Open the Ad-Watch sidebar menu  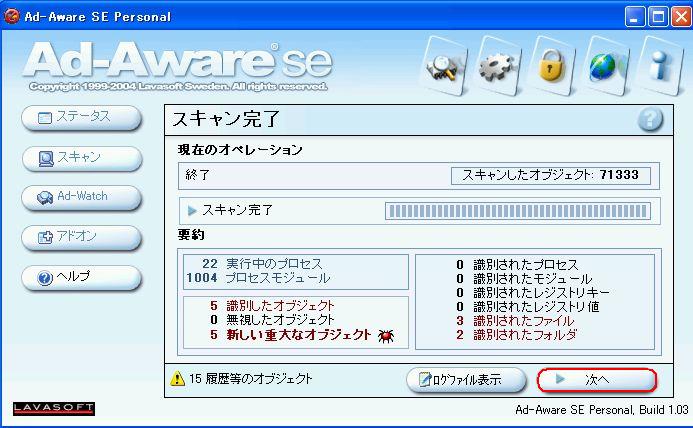81,198
